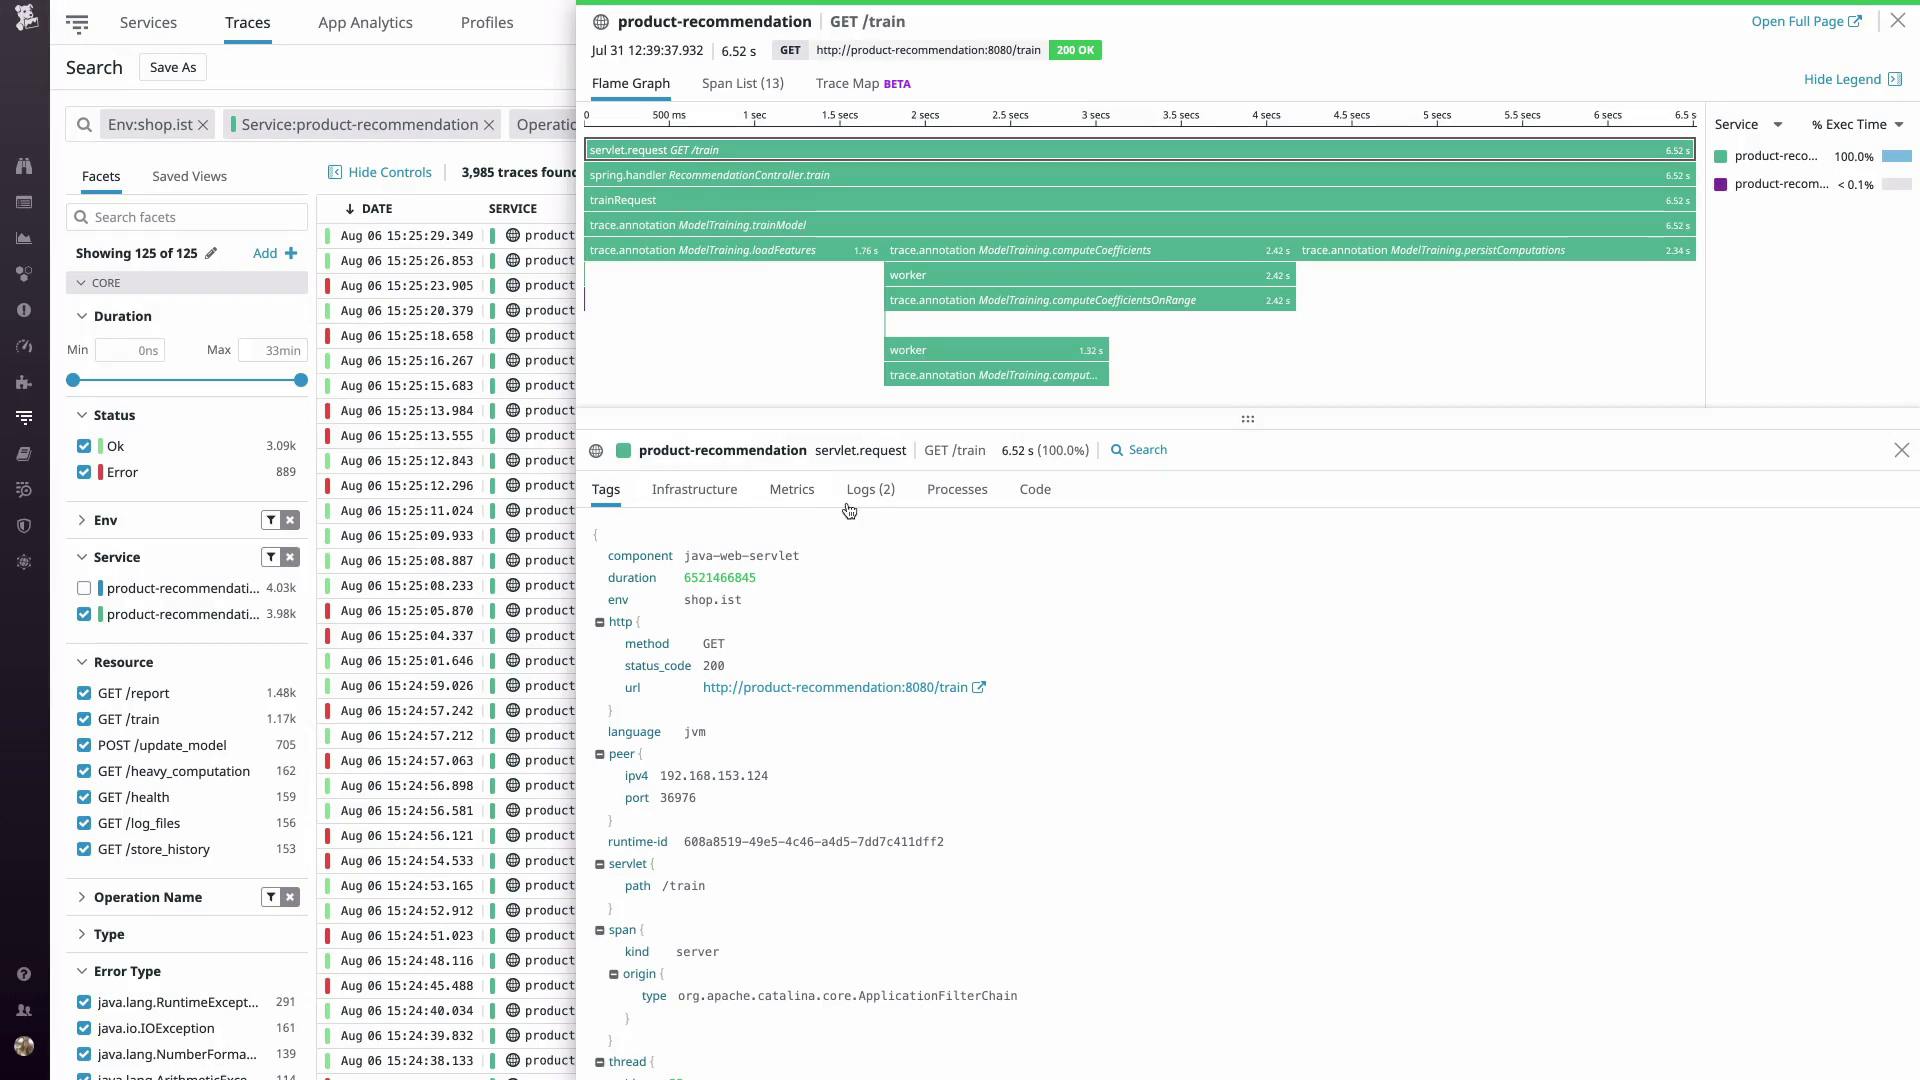Viewport: 1920px width, 1080px height.
Task: Open the Metrics chart icon in sidebar
Action: [25, 238]
